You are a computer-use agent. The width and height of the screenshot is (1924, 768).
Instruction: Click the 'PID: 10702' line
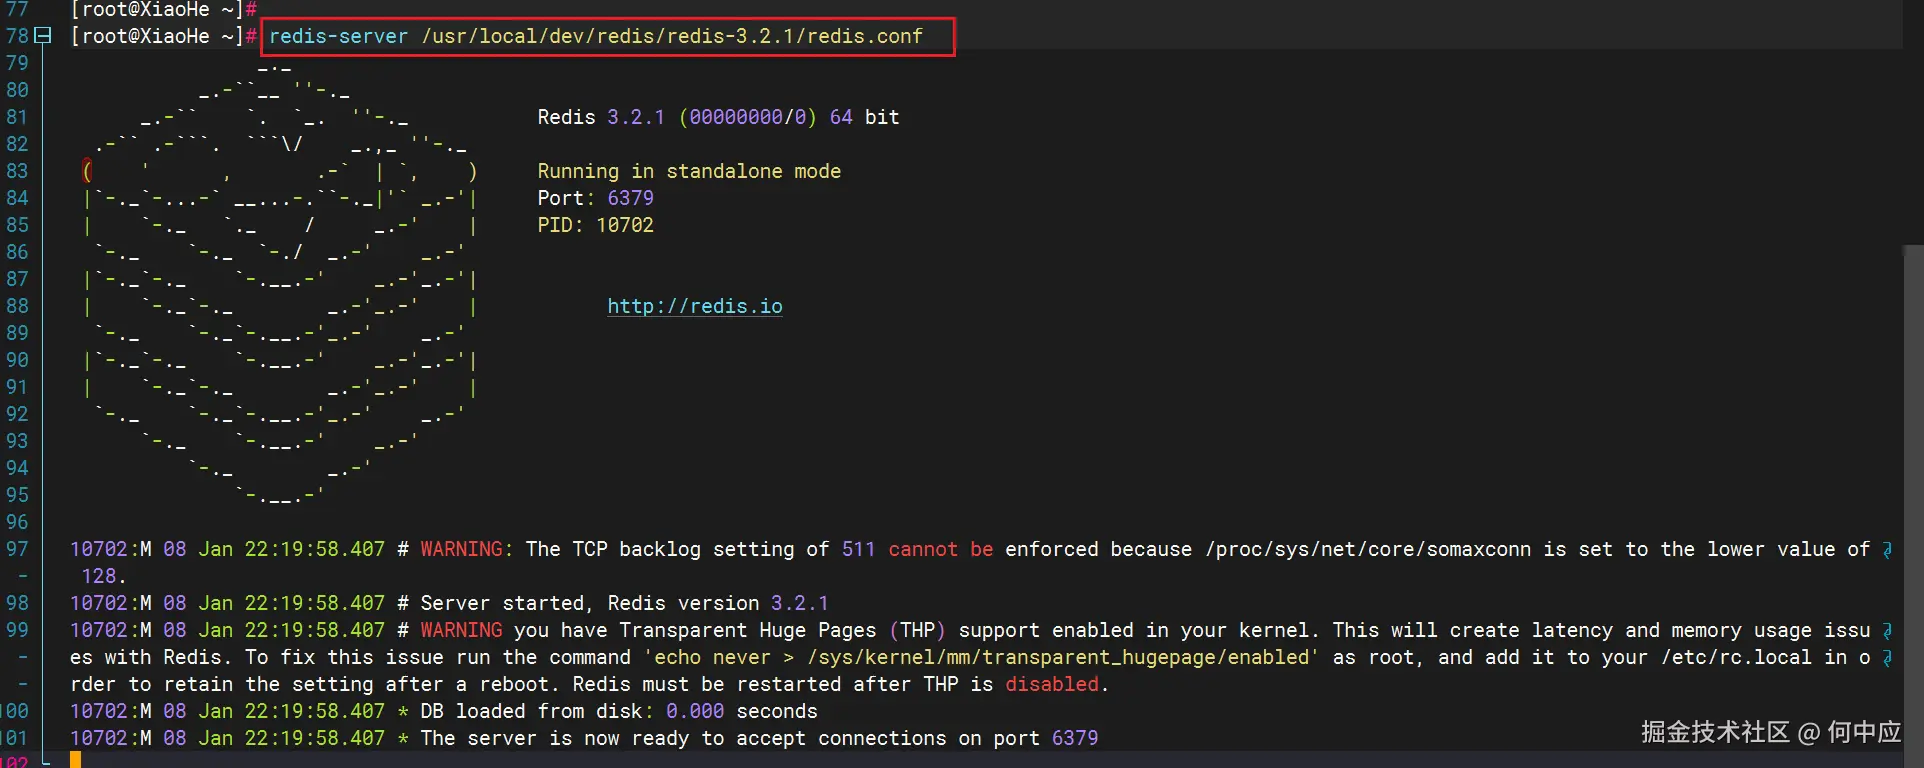click(595, 225)
